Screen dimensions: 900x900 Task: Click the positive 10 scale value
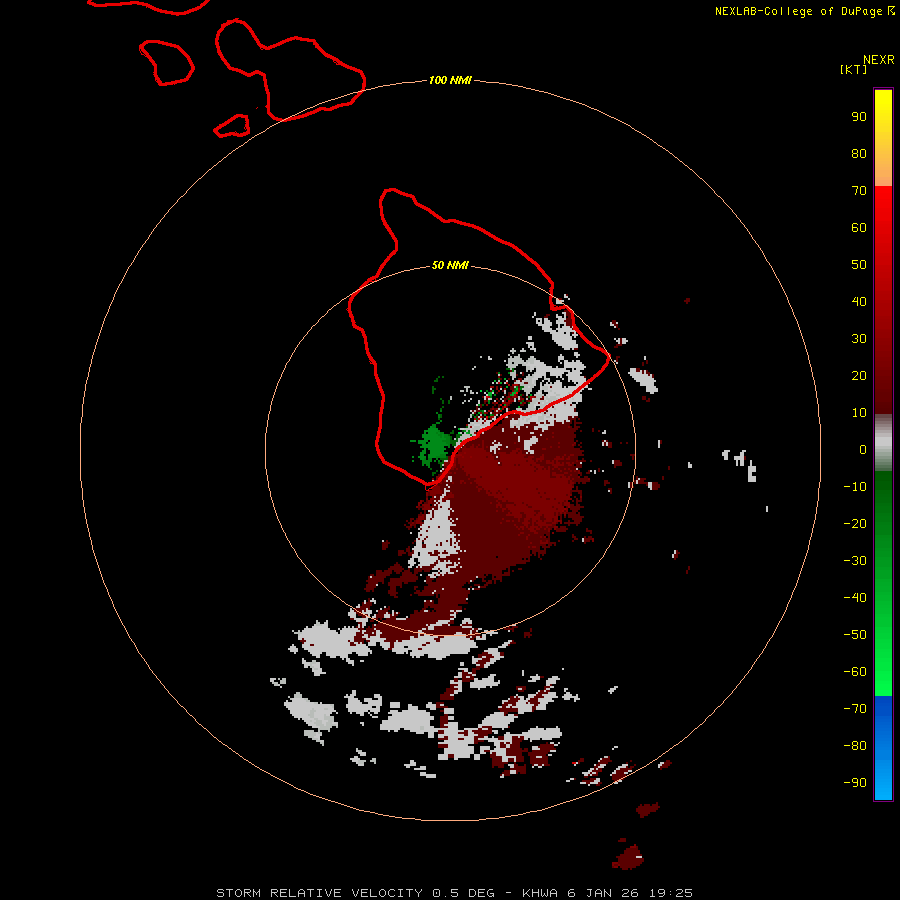[859, 413]
